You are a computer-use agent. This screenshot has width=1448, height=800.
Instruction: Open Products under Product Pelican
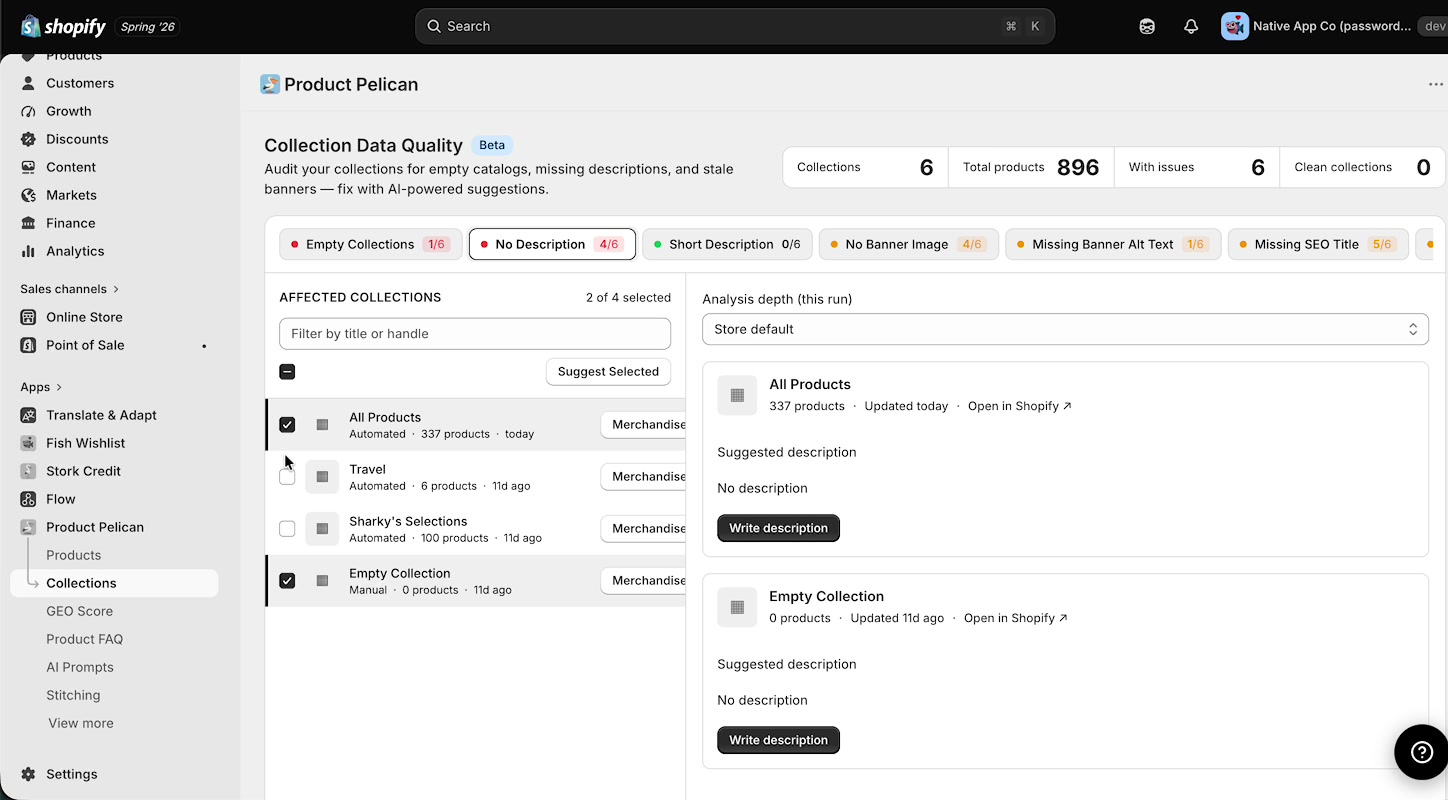(x=73, y=555)
